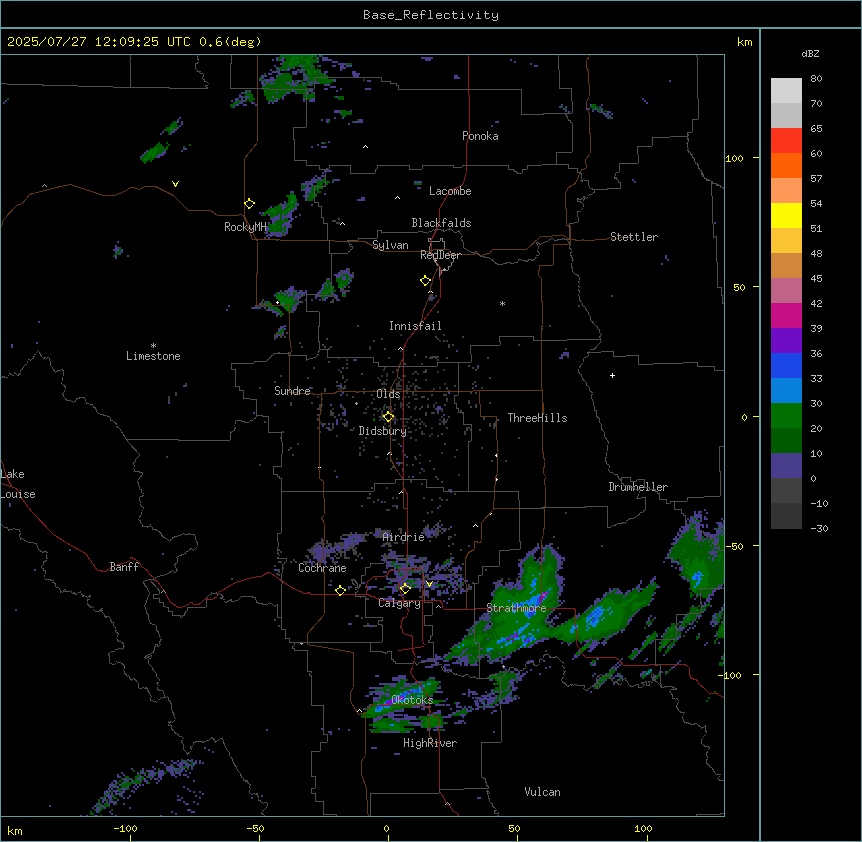862x842 pixels.
Task: Click the slate purple 10 dBZ legend swatch
Action: tap(786, 466)
